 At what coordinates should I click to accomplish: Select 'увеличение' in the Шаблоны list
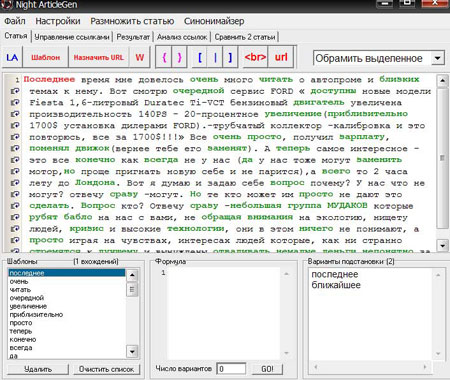coord(67,306)
